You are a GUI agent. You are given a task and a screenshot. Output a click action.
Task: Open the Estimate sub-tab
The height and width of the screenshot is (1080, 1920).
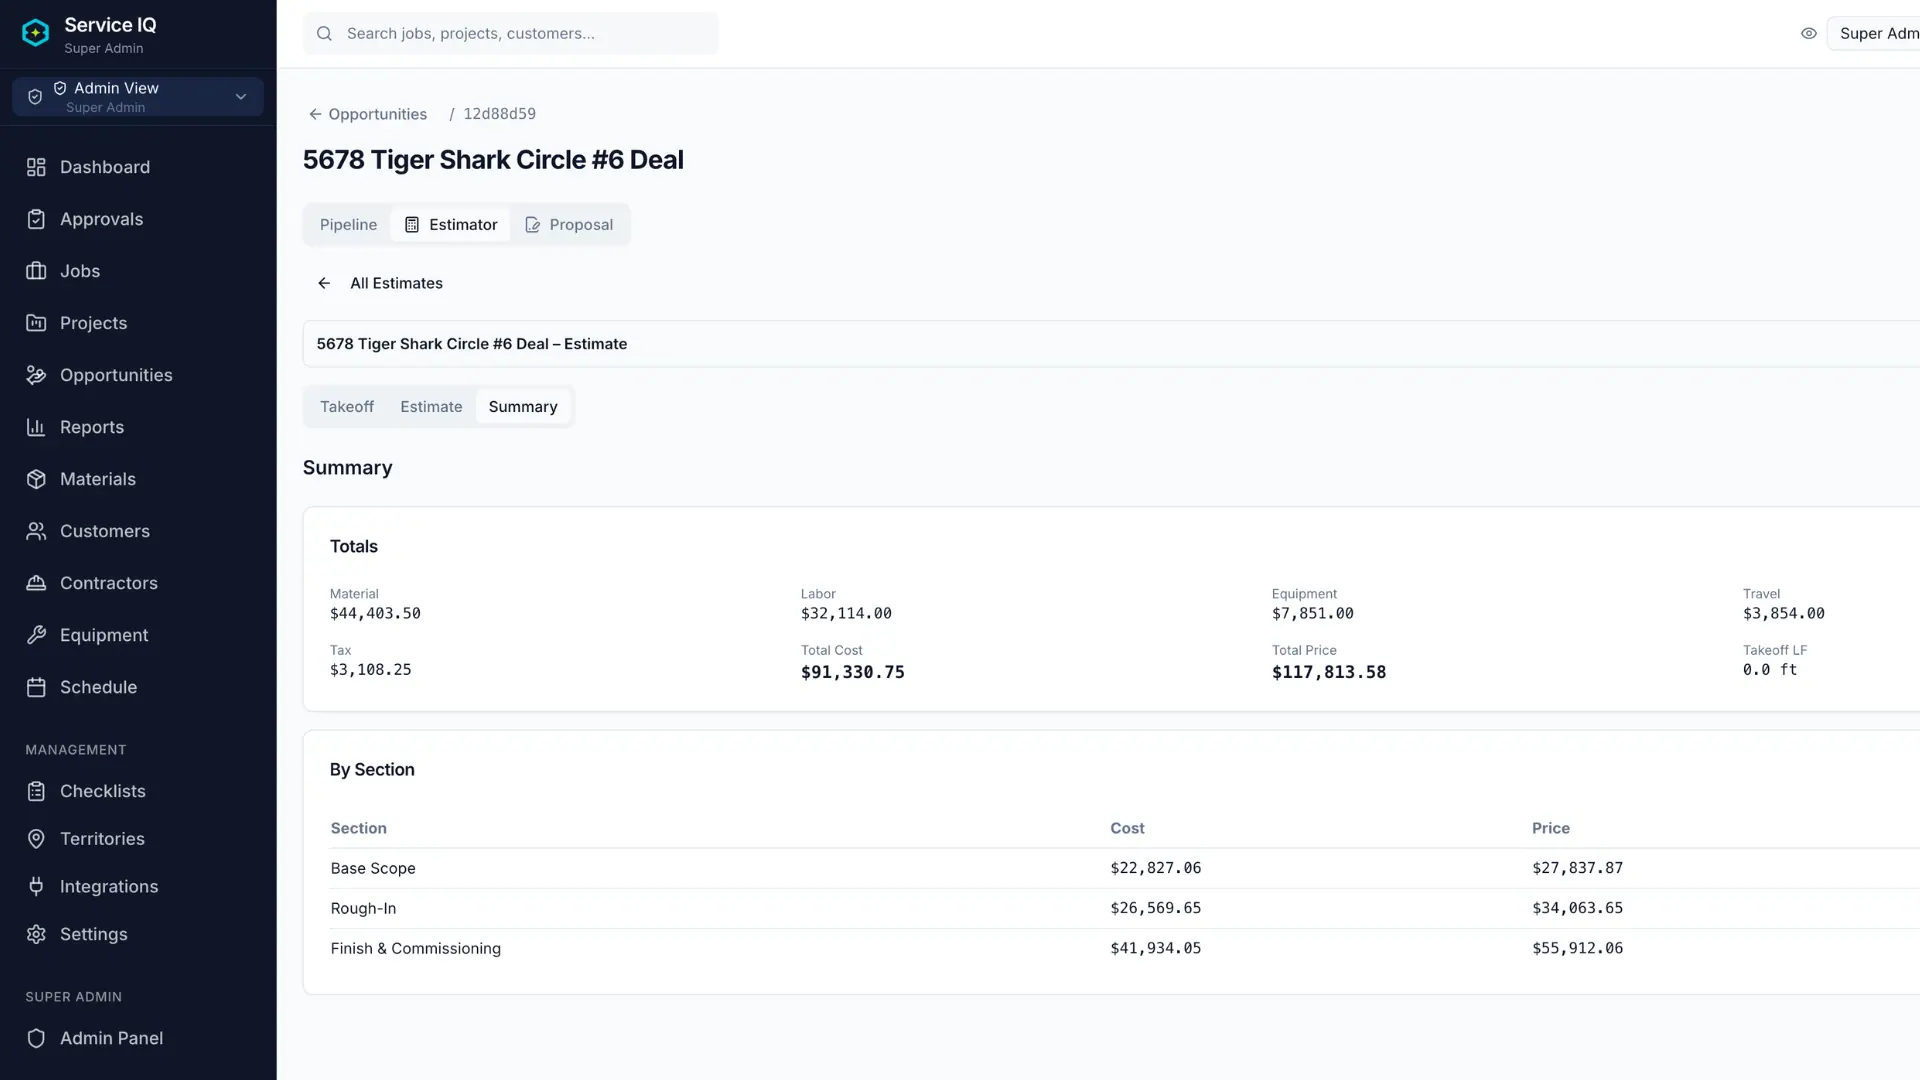pyautogui.click(x=431, y=407)
